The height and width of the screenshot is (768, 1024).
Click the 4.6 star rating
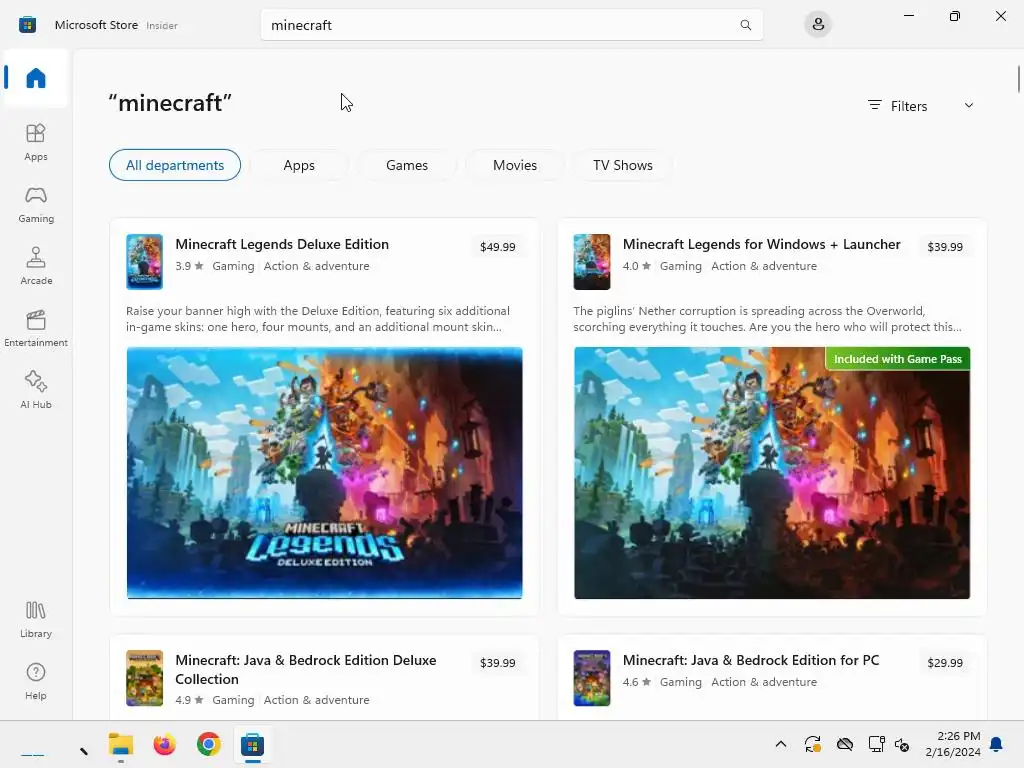637,682
